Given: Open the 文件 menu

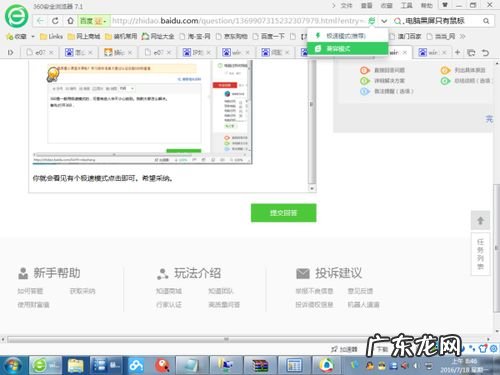Looking at the screenshot, I should pos(346,5).
